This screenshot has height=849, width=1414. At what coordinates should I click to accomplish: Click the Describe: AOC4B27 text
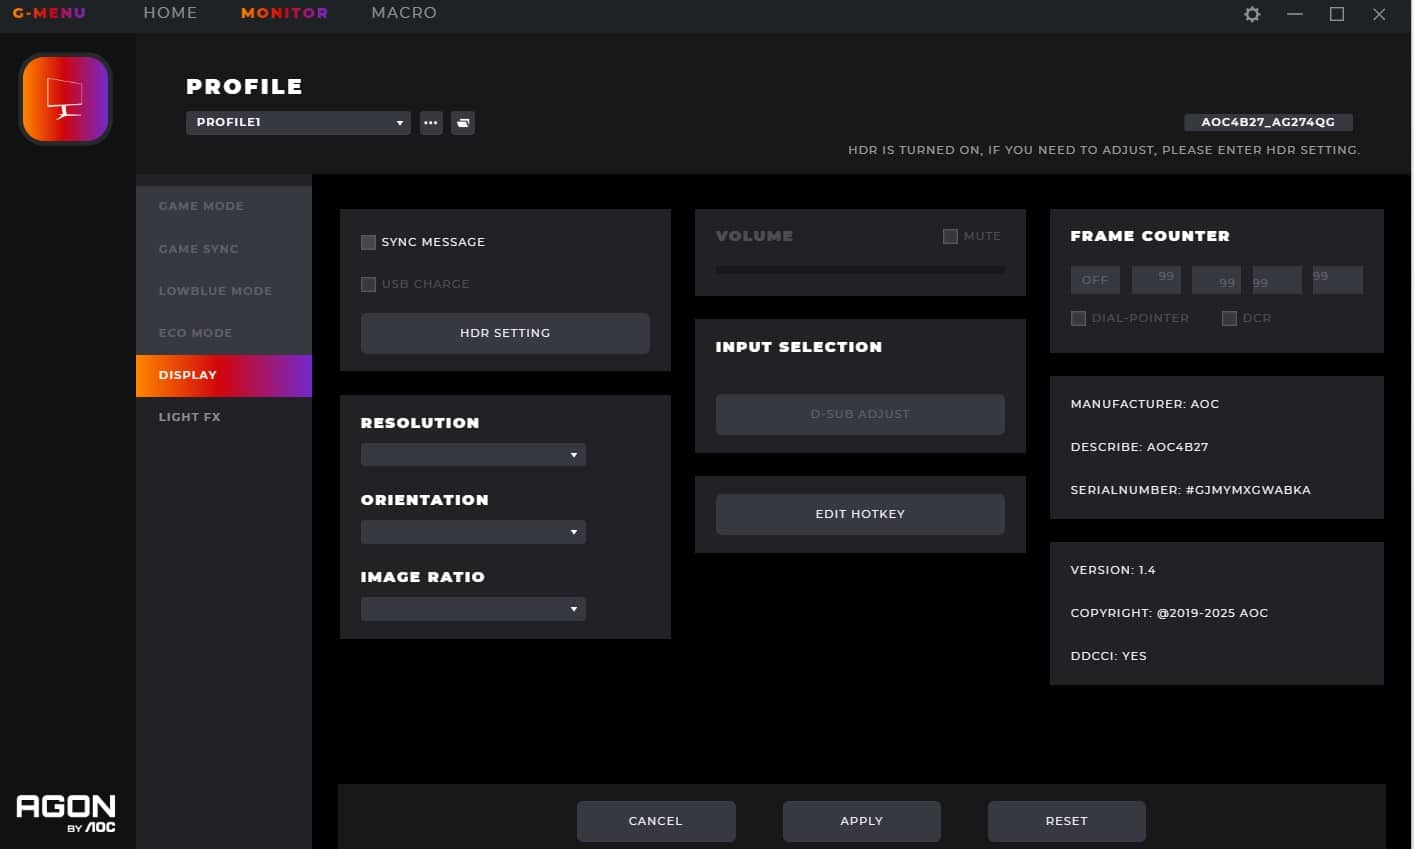[1139, 447]
